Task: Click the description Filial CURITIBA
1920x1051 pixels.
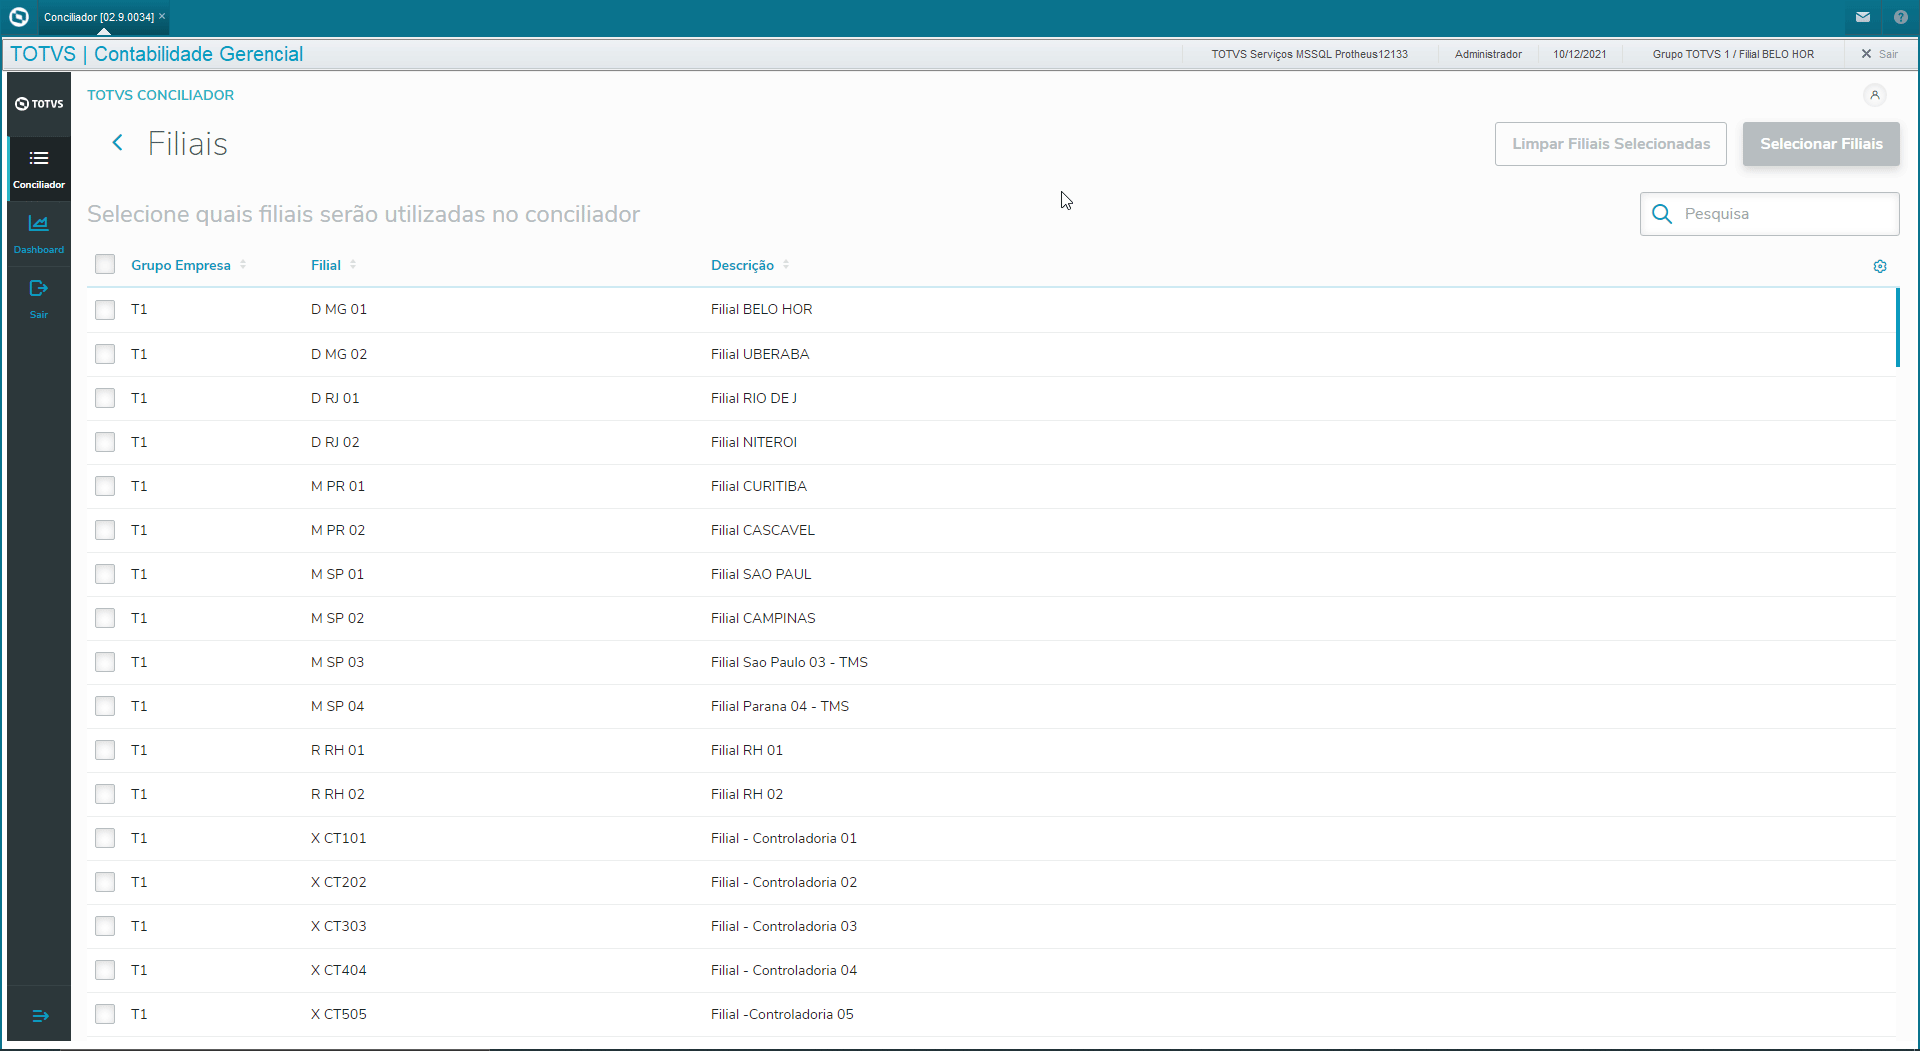Action: pos(758,486)
